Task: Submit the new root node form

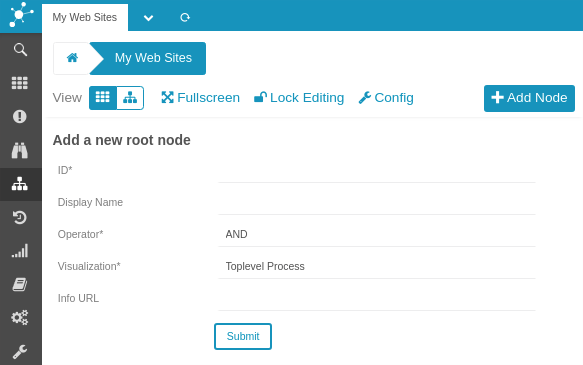Action: coord(243,336)
